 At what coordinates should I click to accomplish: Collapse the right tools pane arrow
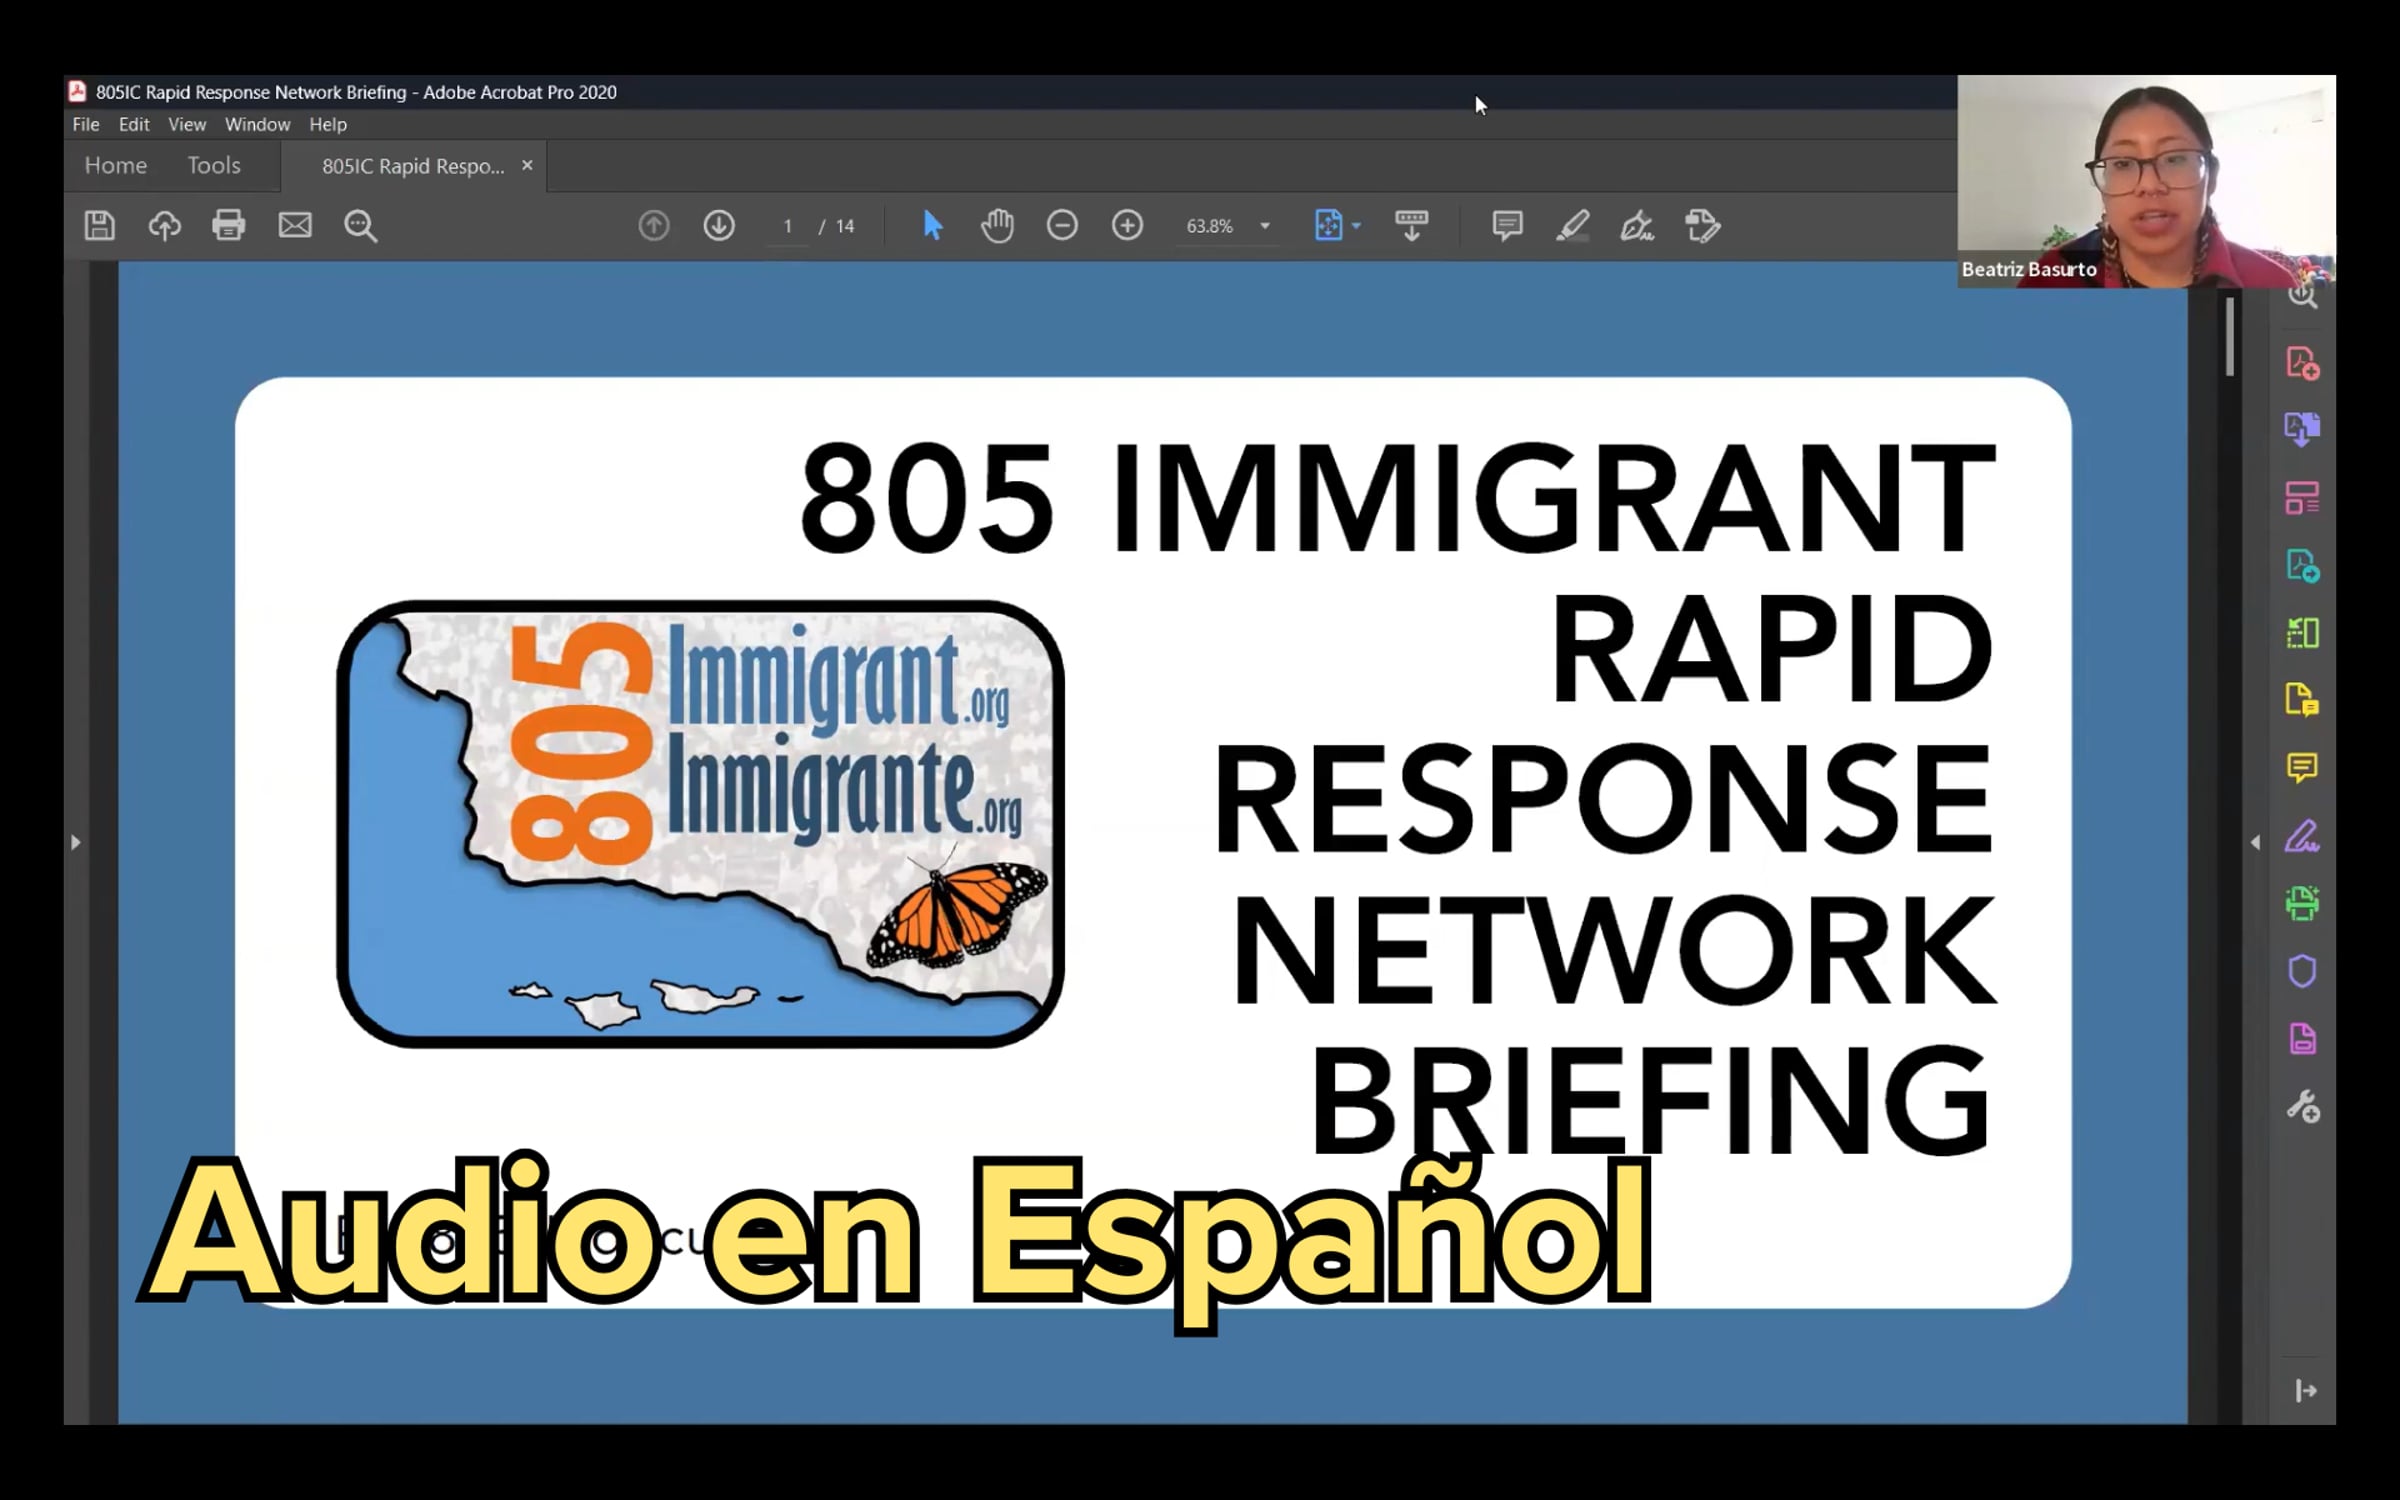[2255, 842]
